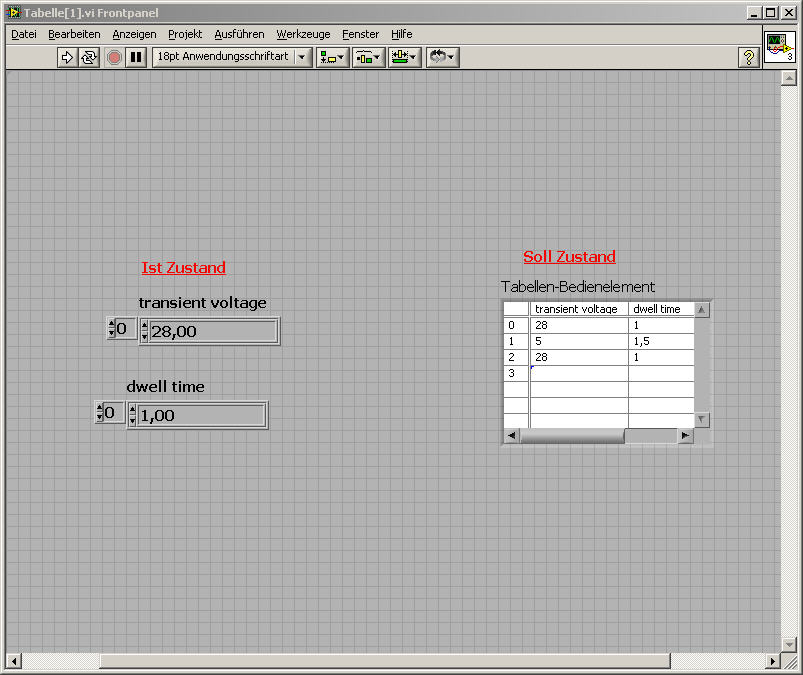
Task: Click the empty transient voltage cell in row 3
Action: click(x=579, y=373)
